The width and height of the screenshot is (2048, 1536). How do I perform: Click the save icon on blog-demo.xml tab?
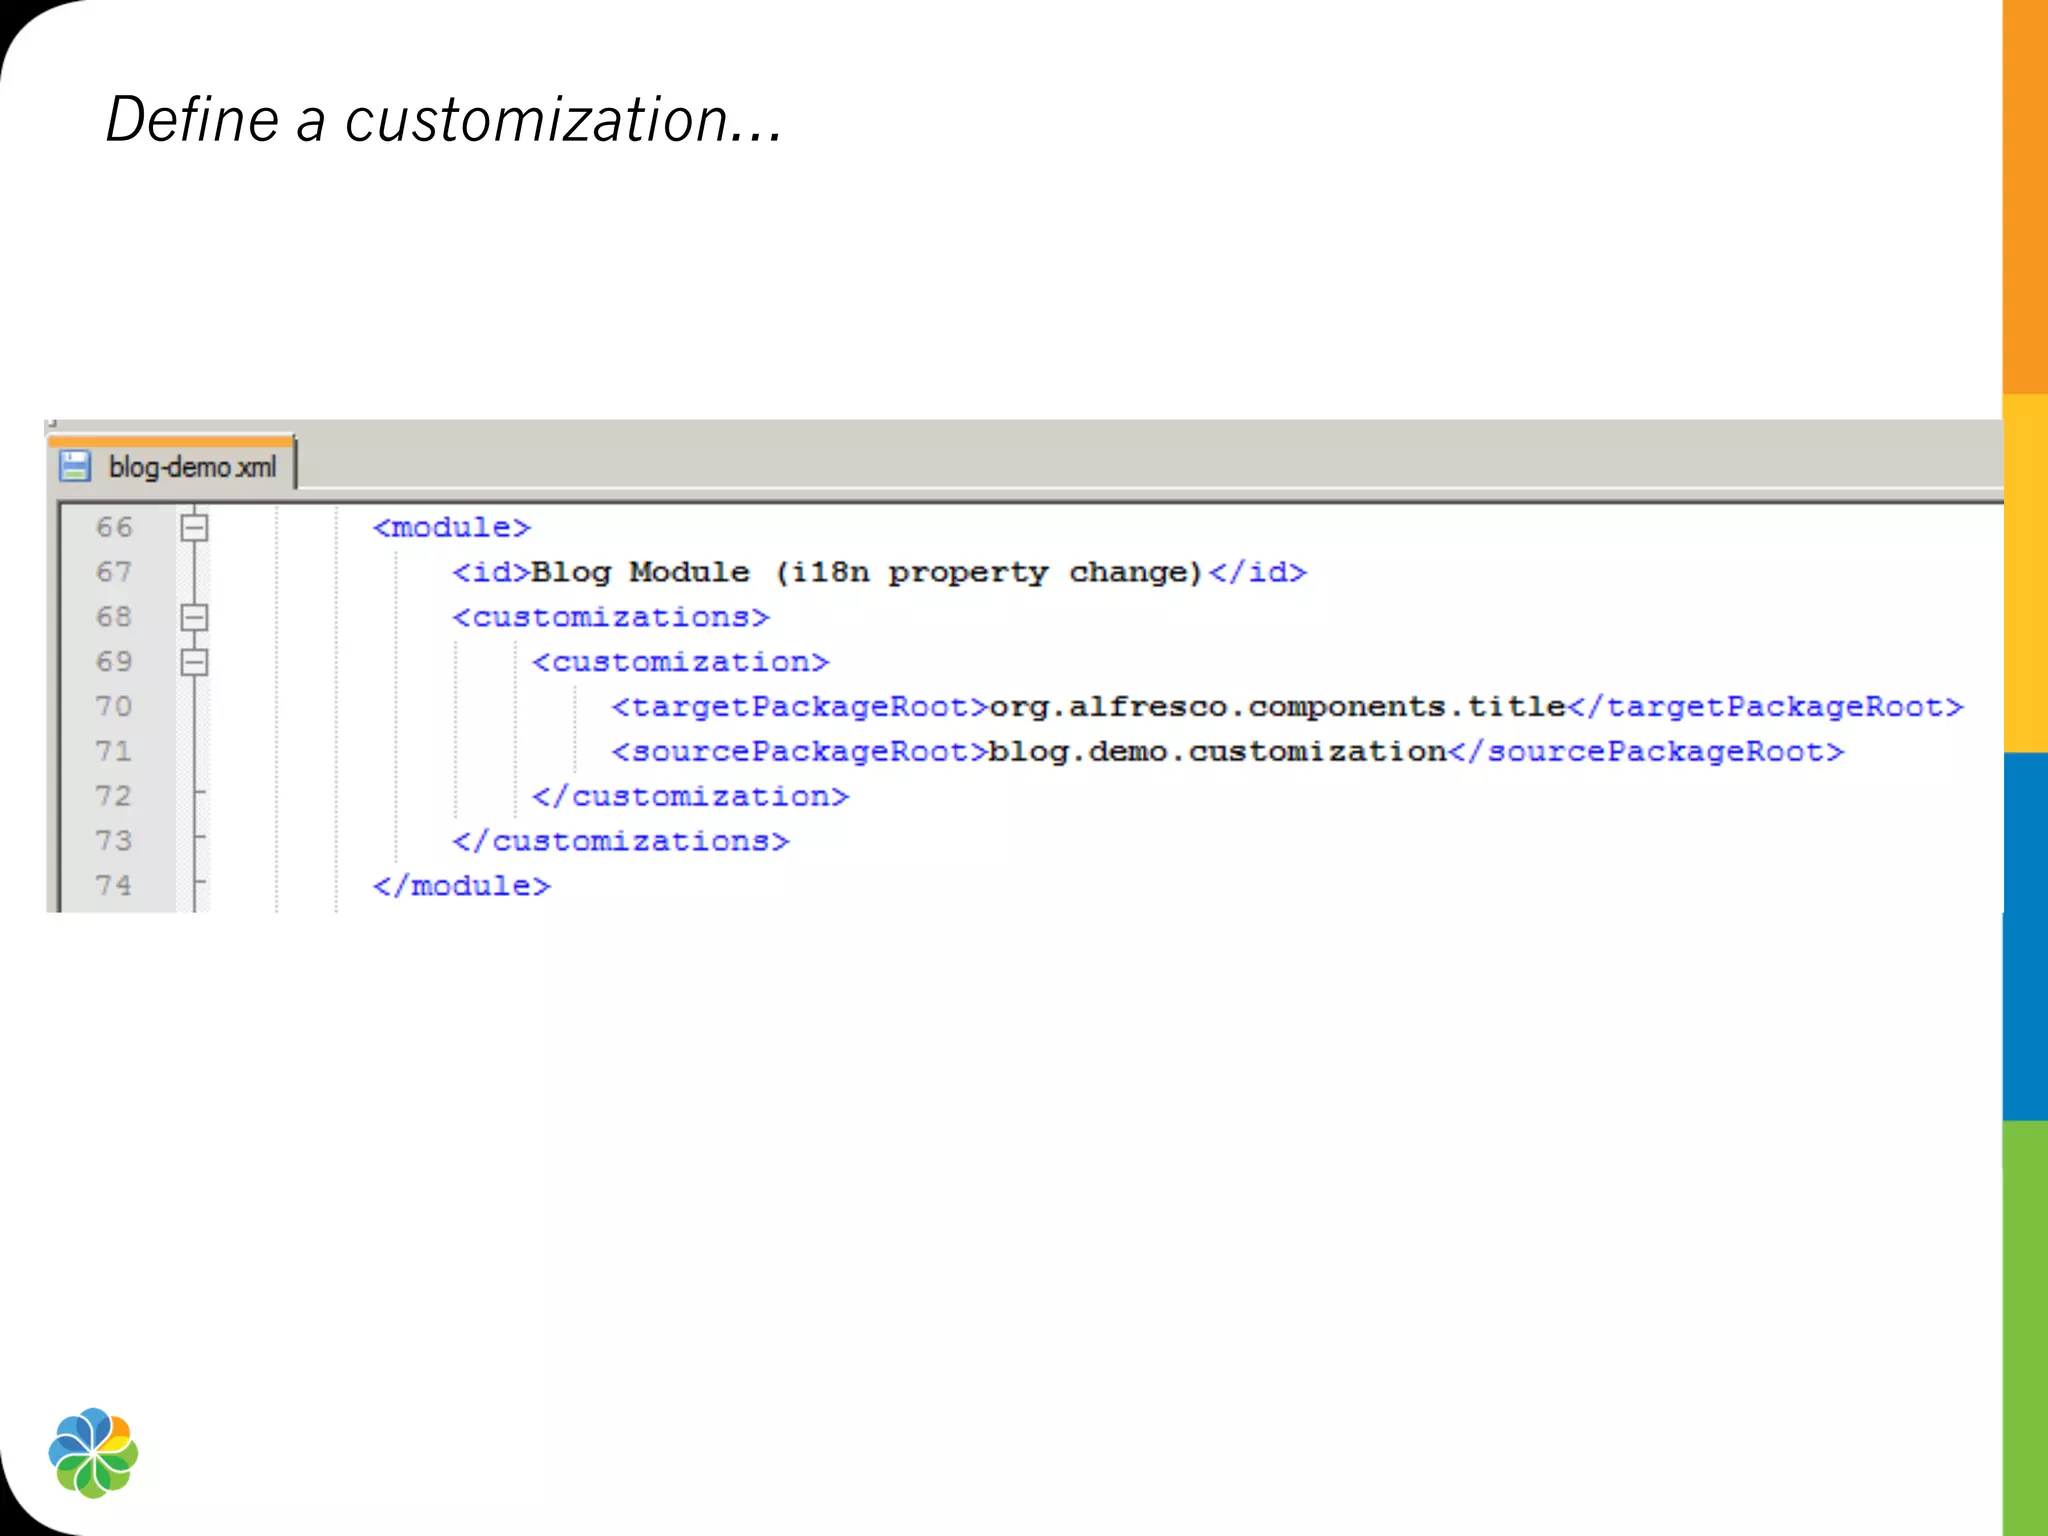[x=75, y=466]
